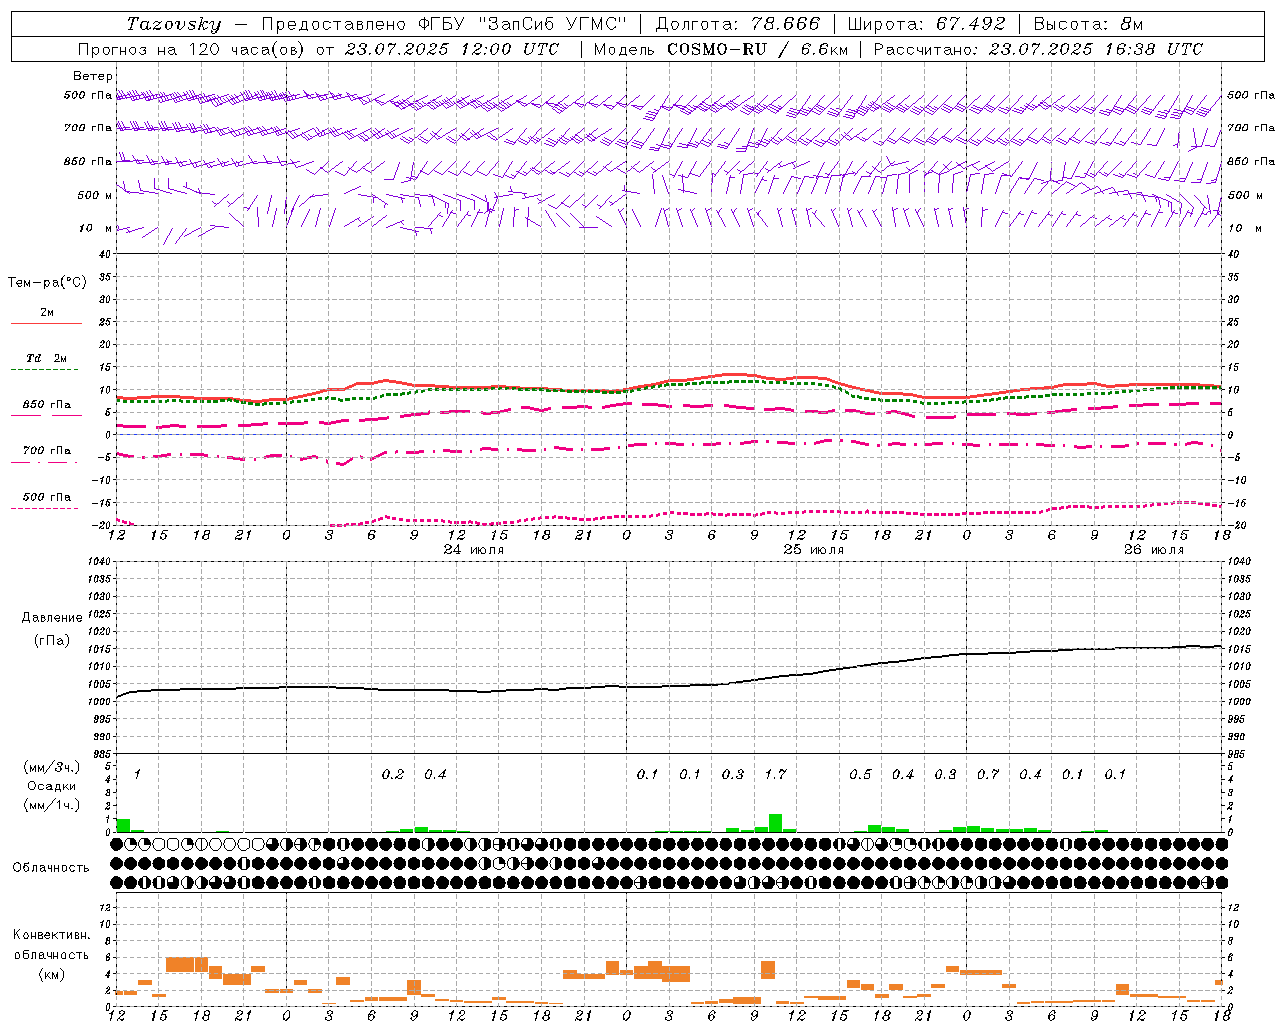Image resolution: width=1280 pixels, height=1024 pixels.
Task: Select the Давление pressure panel label
Action: click(x=52, y=618)
